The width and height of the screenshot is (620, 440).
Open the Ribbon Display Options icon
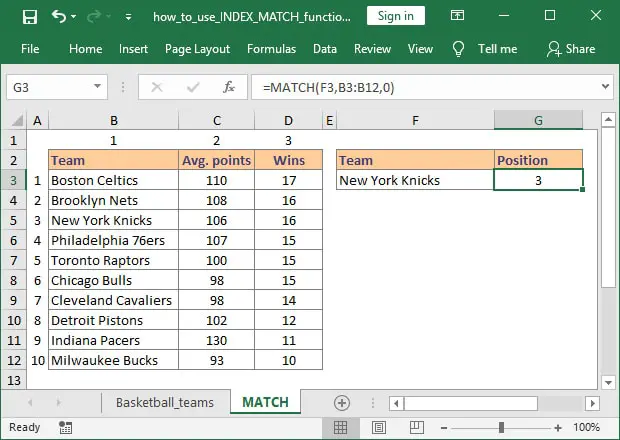click(457, 16)
